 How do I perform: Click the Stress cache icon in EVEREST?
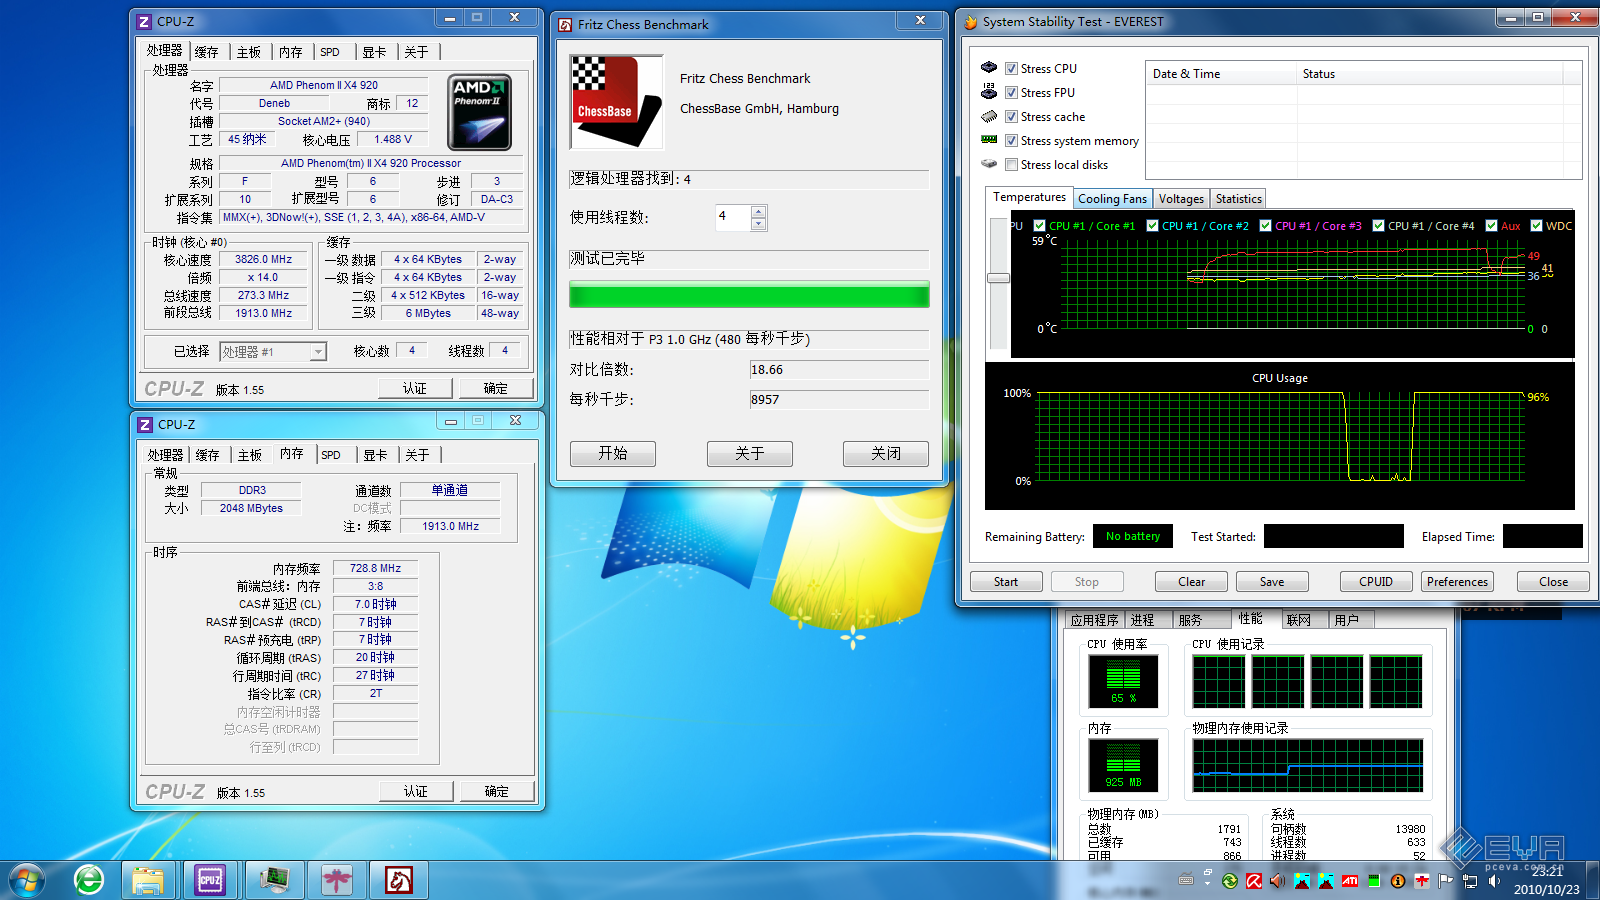(x=989, y=116)
